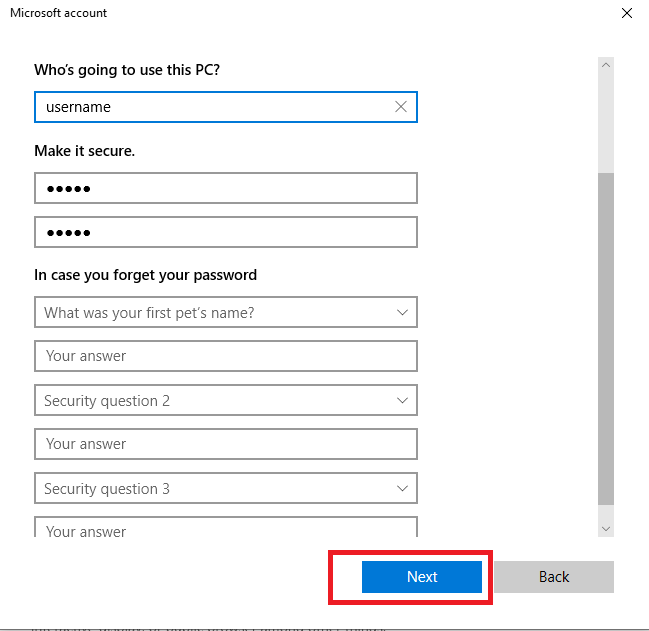The width and height of the screenshot is (649, 631).
Task: Click chevron arrow on first pet's name question
Action: (x=402, y=313)
